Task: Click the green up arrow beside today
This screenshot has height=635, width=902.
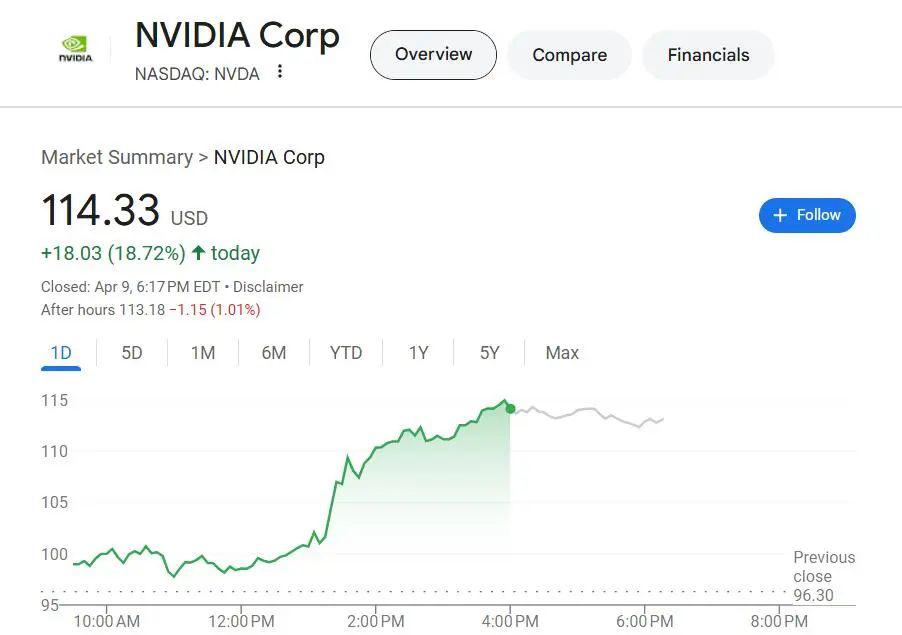Action: click(198, 253)
